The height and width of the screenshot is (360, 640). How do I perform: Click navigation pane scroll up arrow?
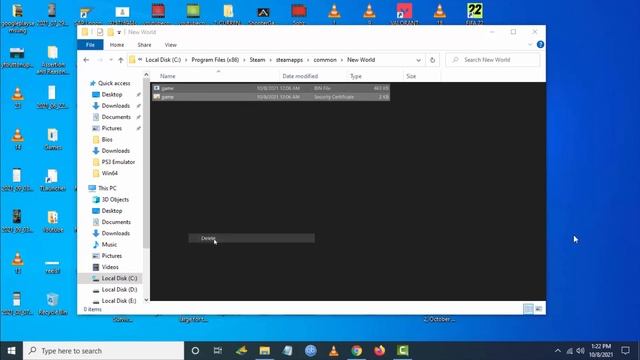tap(146, 75)
